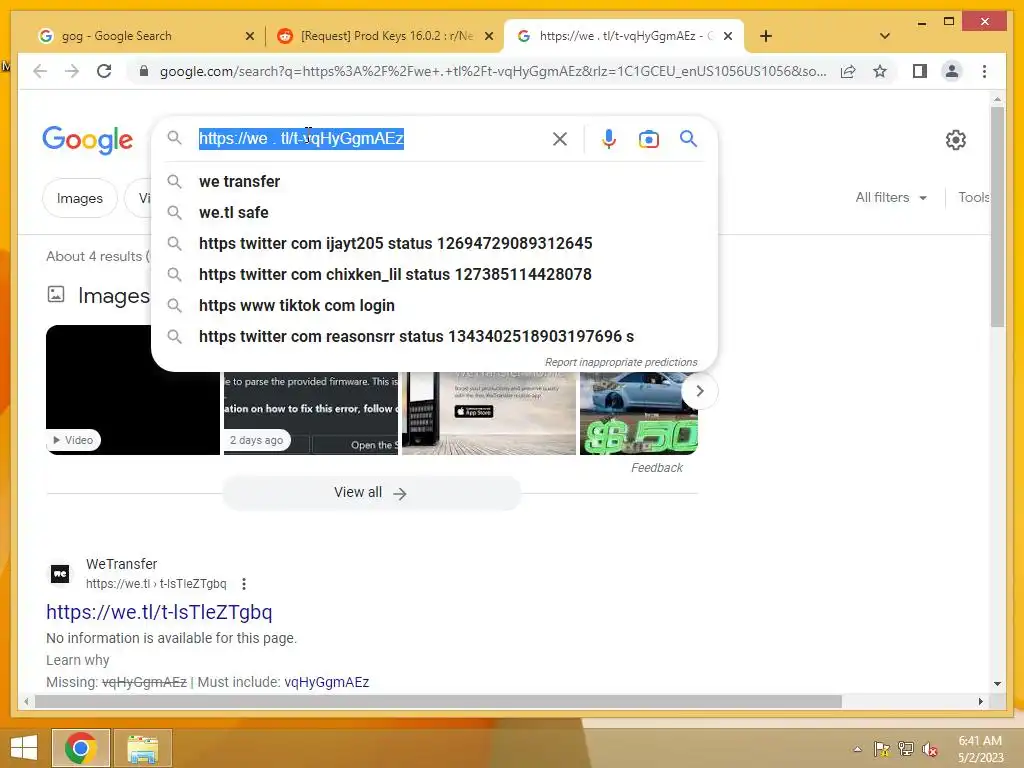Open File Explorer from the taskbar
Viewport: 1024px width, 768px height.
pos(142,748)
